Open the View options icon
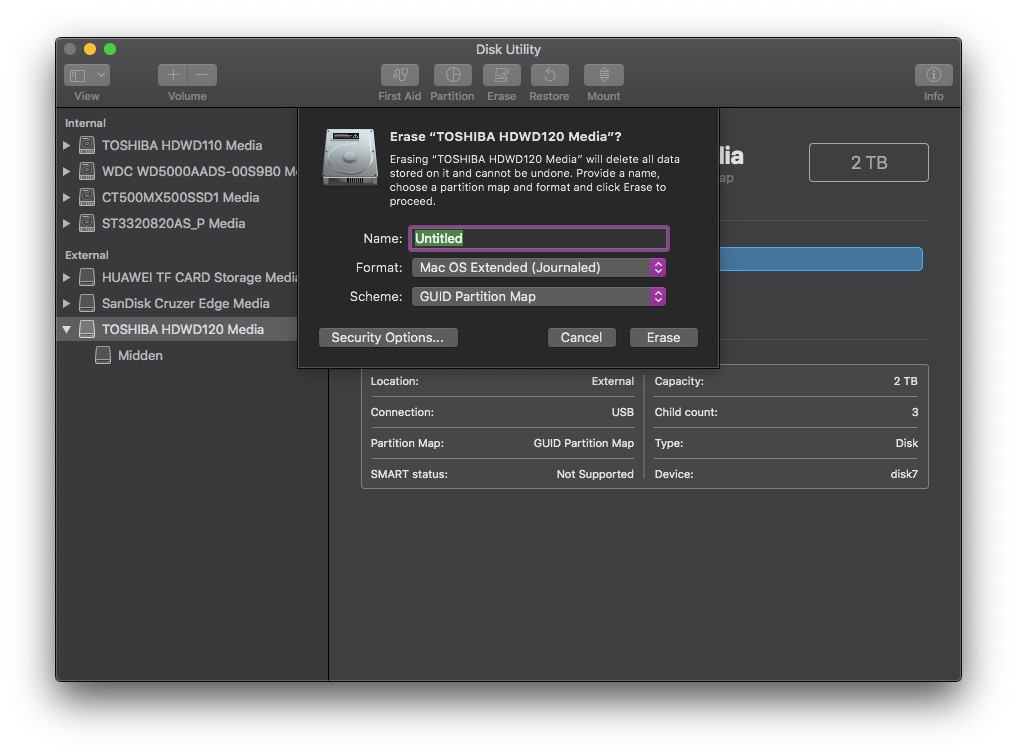Image resolution: width=1017 pixels, height=755 pixels. coord(86,74)
